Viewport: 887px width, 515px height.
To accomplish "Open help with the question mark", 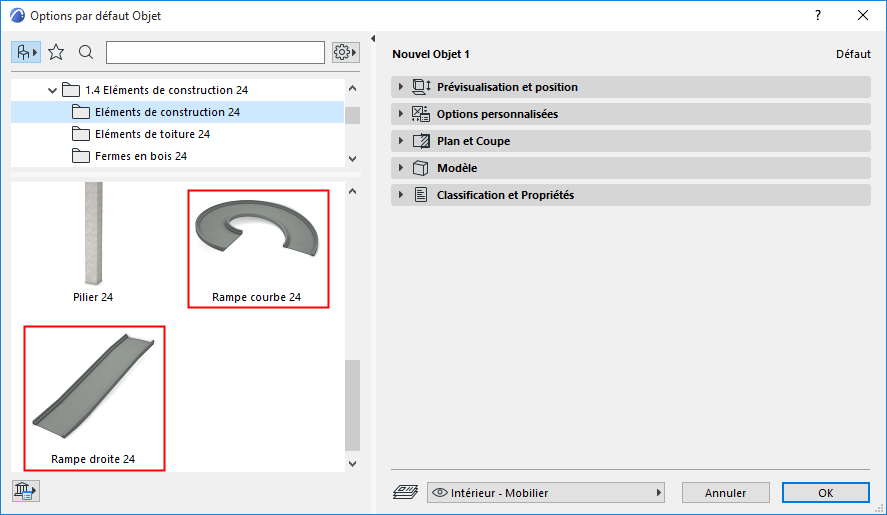I will pyautogui.click(x=818, y=15).
